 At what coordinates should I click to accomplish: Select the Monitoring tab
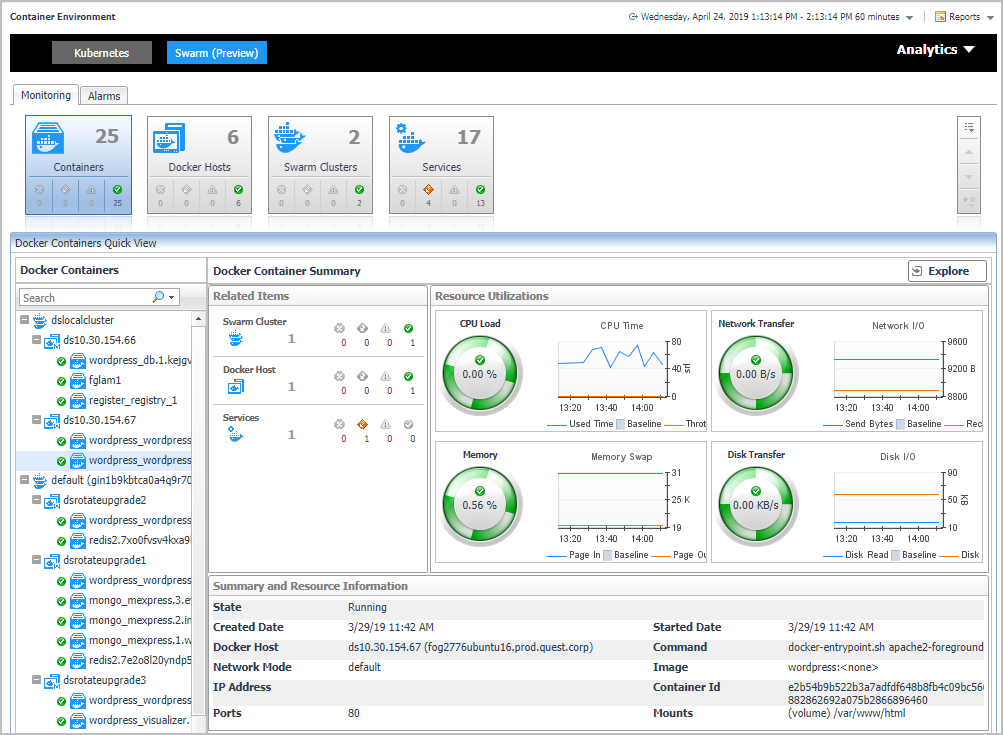pyautogui.click(x=46, y=95)
